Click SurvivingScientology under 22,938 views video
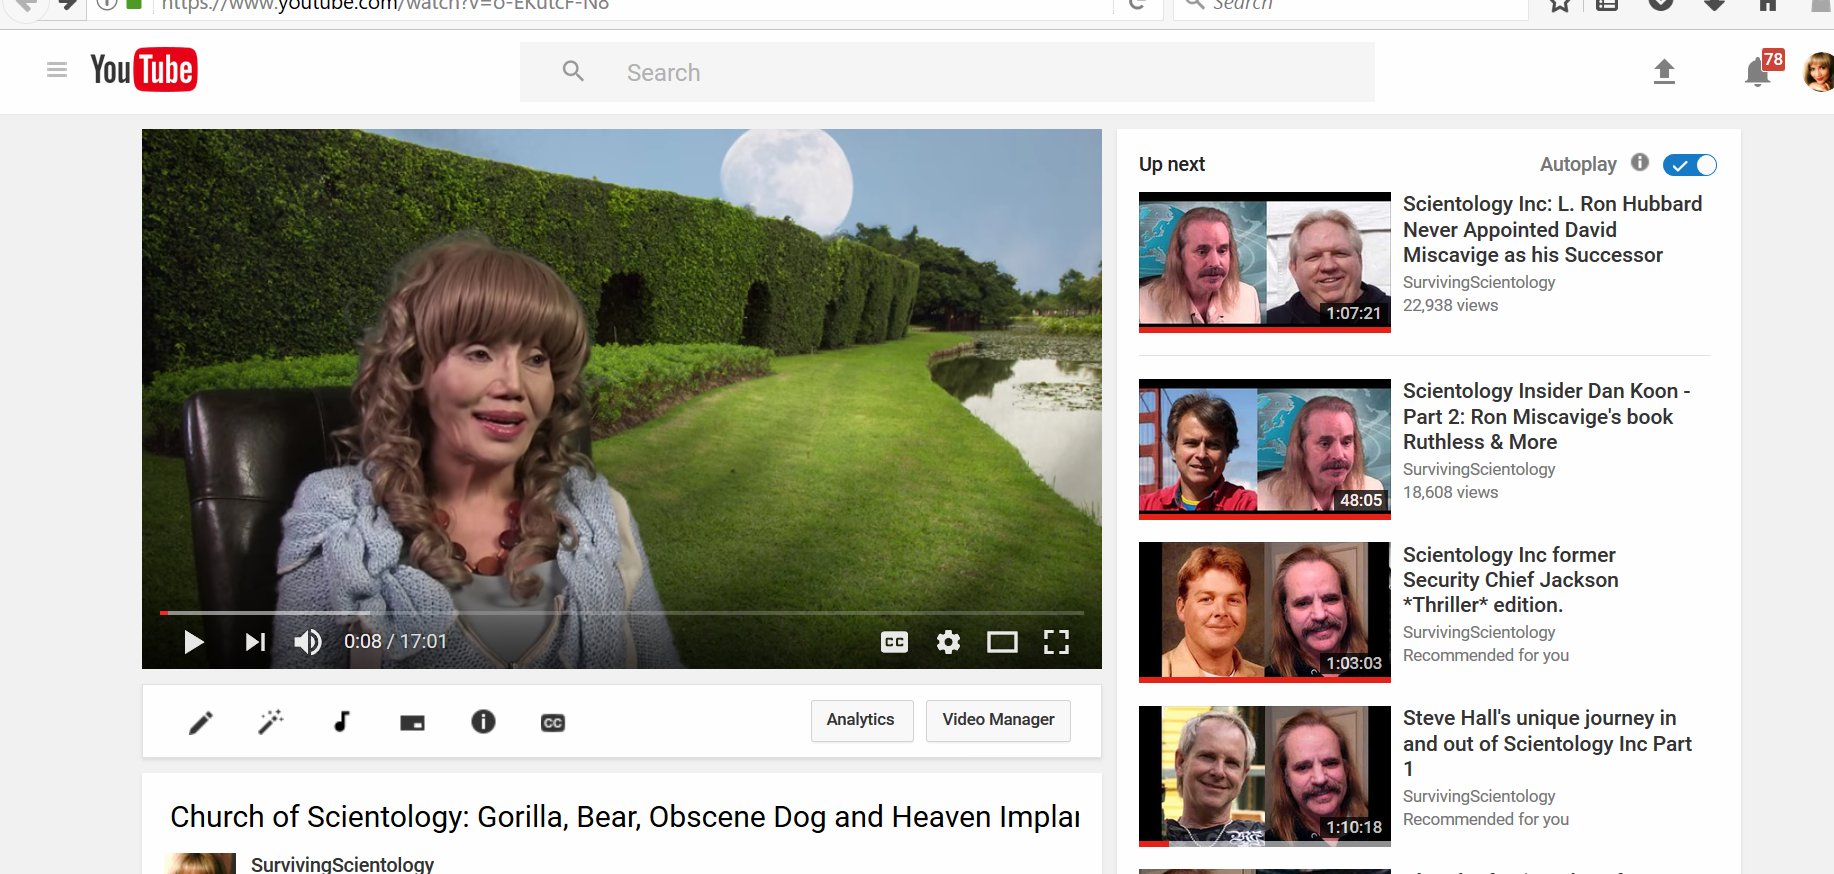Screen dimensions: 1834x874 (x=1479, y=283)
